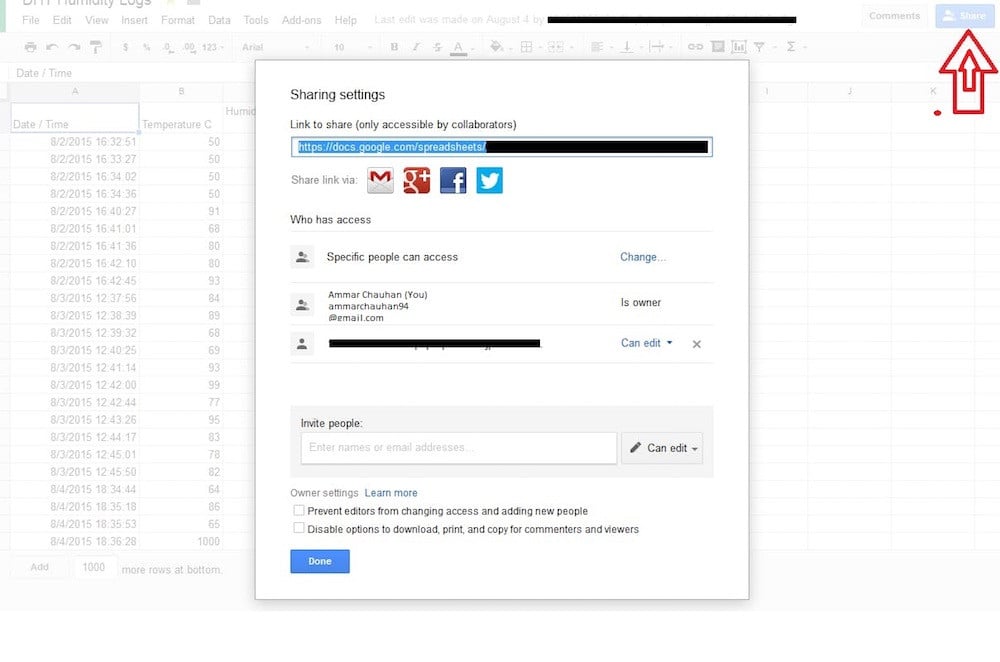Open the Format menu
The height and width of the screenshot is (662, 1000).
pos(178,20)
